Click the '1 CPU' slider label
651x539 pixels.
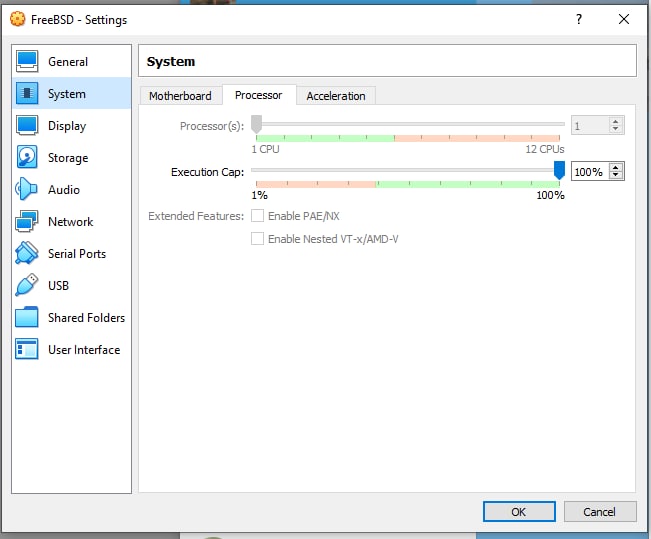(x=265, y=149)
